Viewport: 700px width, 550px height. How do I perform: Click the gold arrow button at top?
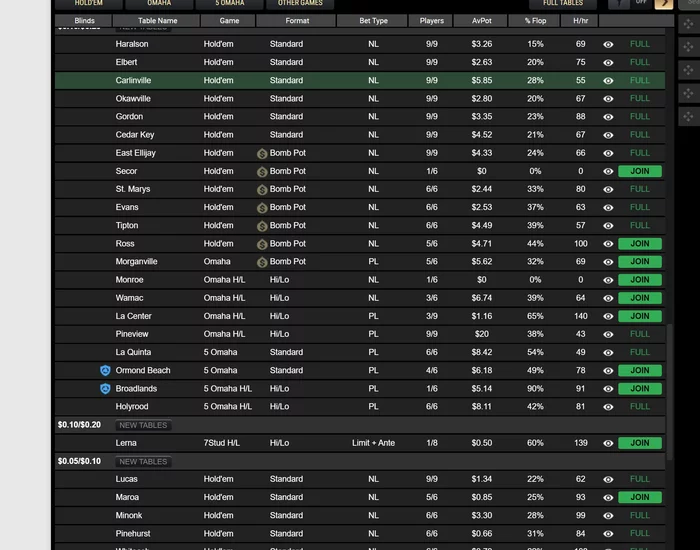point(664,4)
